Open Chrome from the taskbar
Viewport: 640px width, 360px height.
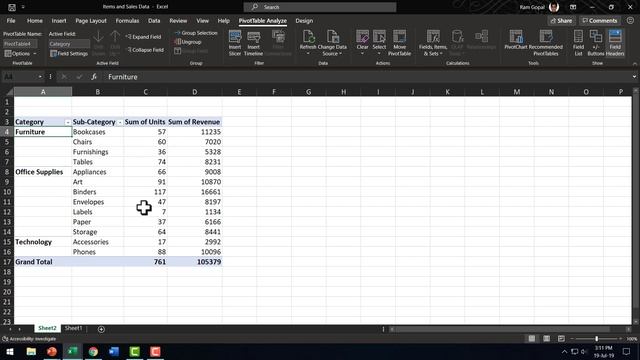tap(93, 351)
